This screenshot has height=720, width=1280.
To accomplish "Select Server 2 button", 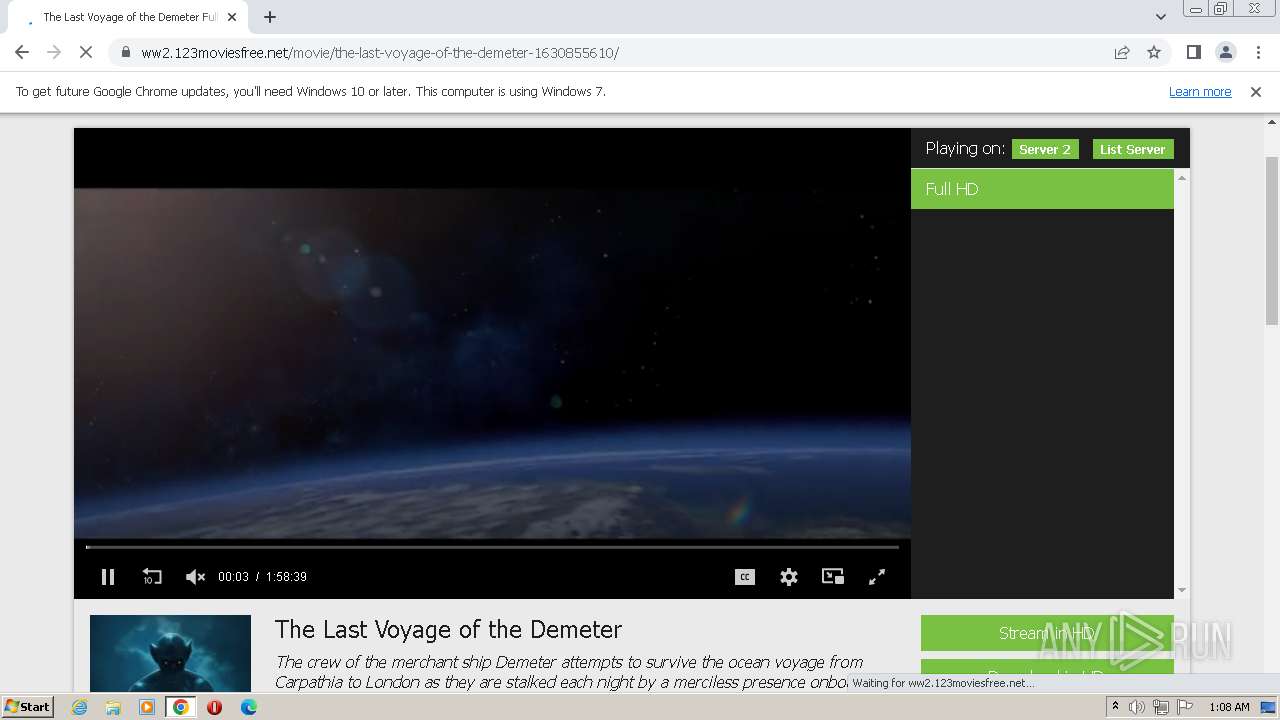I will point(1045,149).
